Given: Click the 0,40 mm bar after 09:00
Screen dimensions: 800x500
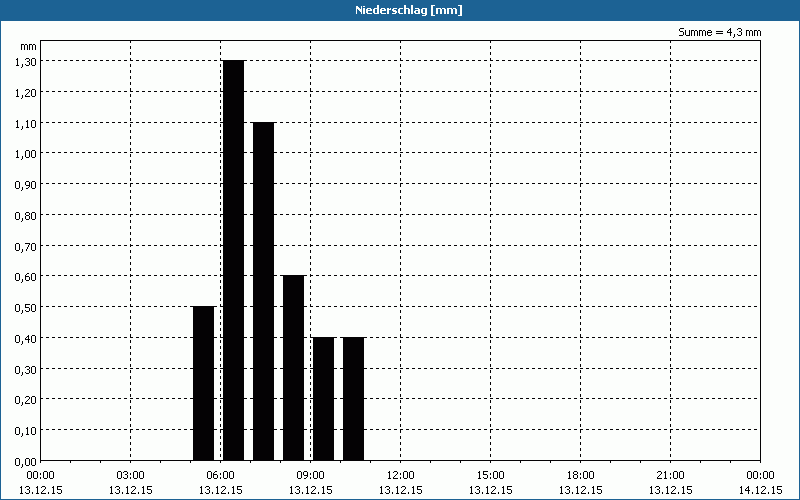Looking at the screenshot, I should pyautogui.click(x=323, y=399).
